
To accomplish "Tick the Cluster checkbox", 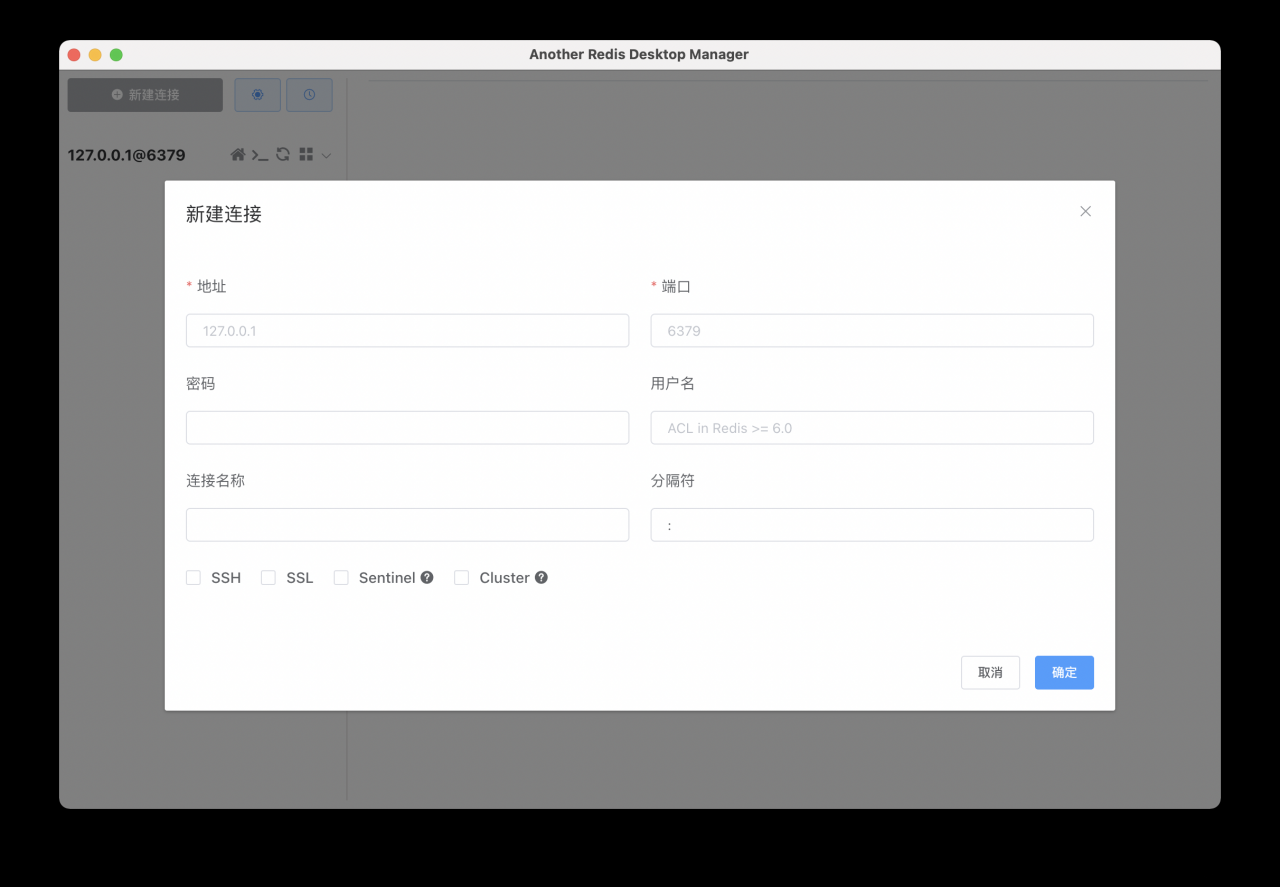I will (461, 578).
